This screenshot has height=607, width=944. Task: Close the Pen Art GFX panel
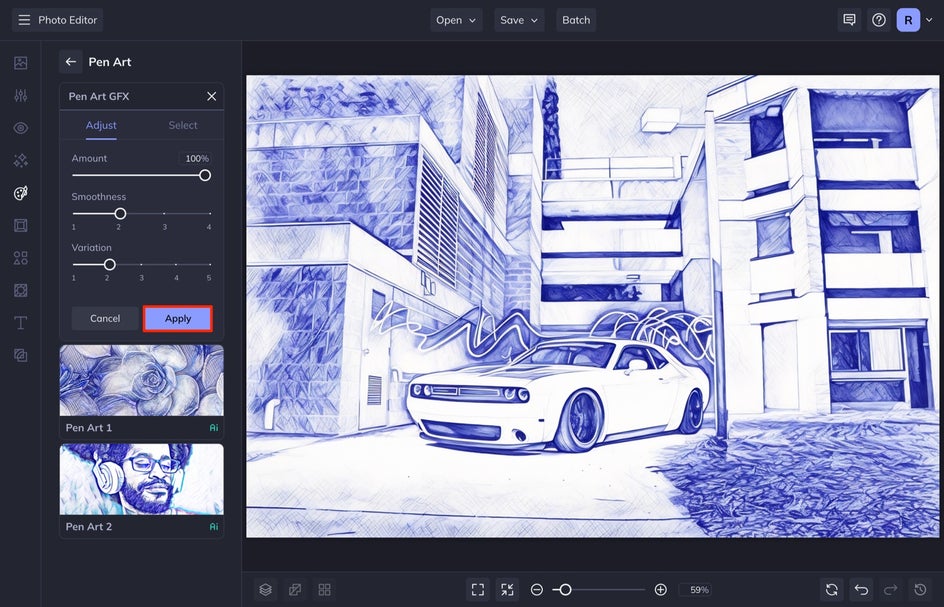point(211,96)
